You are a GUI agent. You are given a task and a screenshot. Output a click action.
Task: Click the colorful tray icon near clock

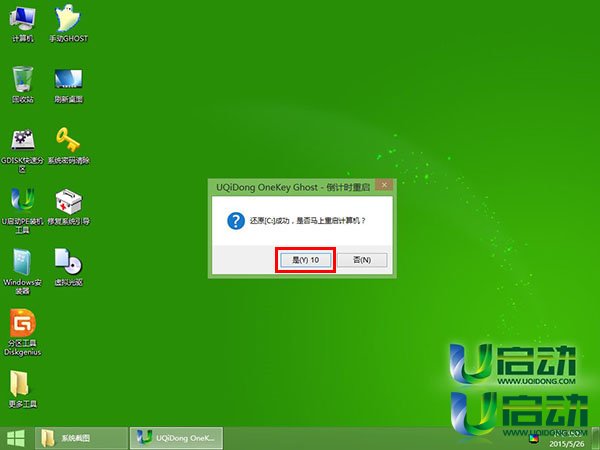pos(533,439)
